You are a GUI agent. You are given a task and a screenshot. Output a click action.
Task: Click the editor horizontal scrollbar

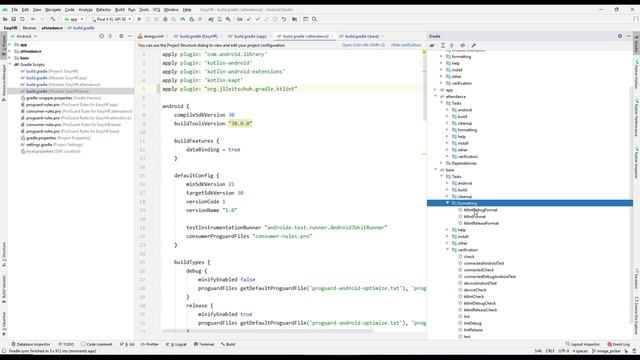pyautogui.click(x=267, y=331)
